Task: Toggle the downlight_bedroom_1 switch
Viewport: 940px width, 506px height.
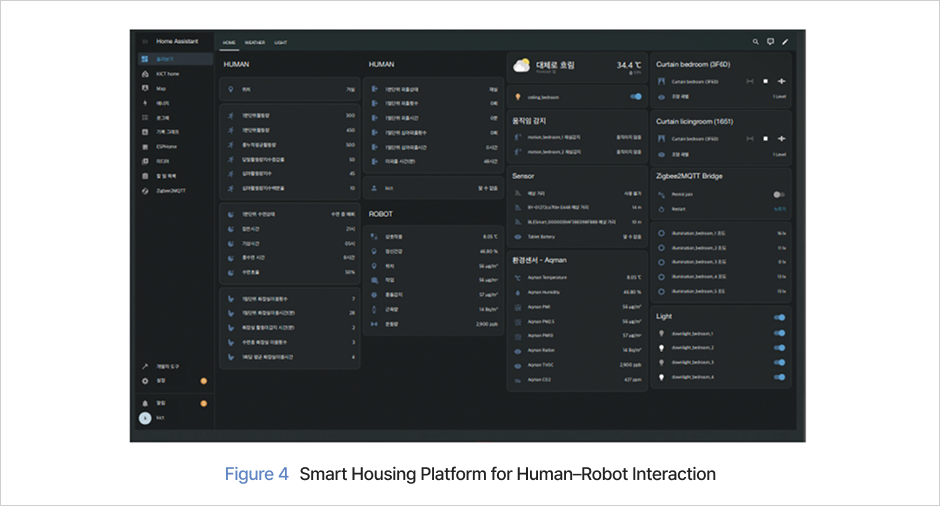Action: pos(779,333)
